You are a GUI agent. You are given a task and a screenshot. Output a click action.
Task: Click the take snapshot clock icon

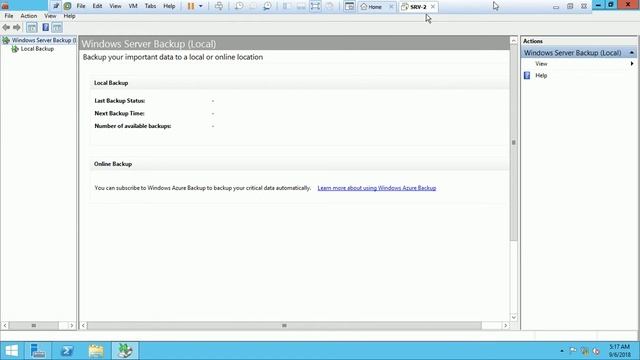[239, 6]
